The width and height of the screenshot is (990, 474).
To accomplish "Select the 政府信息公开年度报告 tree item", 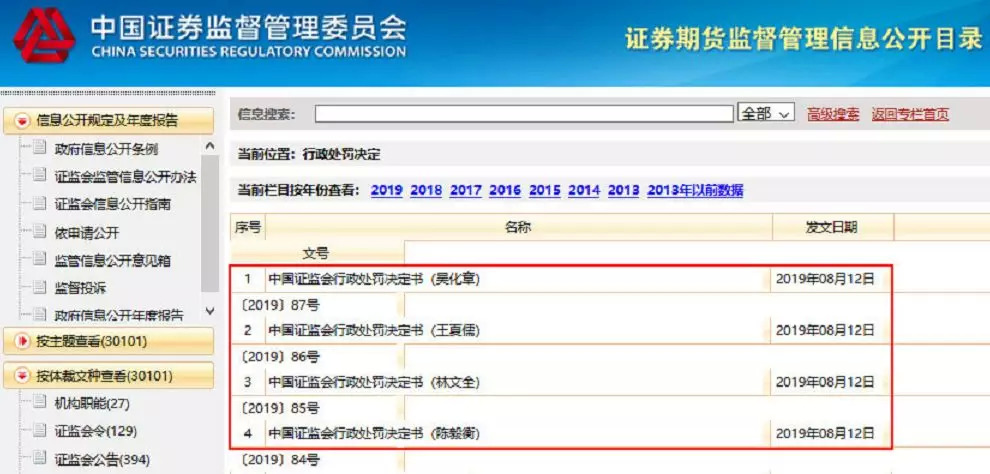I will (119, 314).
